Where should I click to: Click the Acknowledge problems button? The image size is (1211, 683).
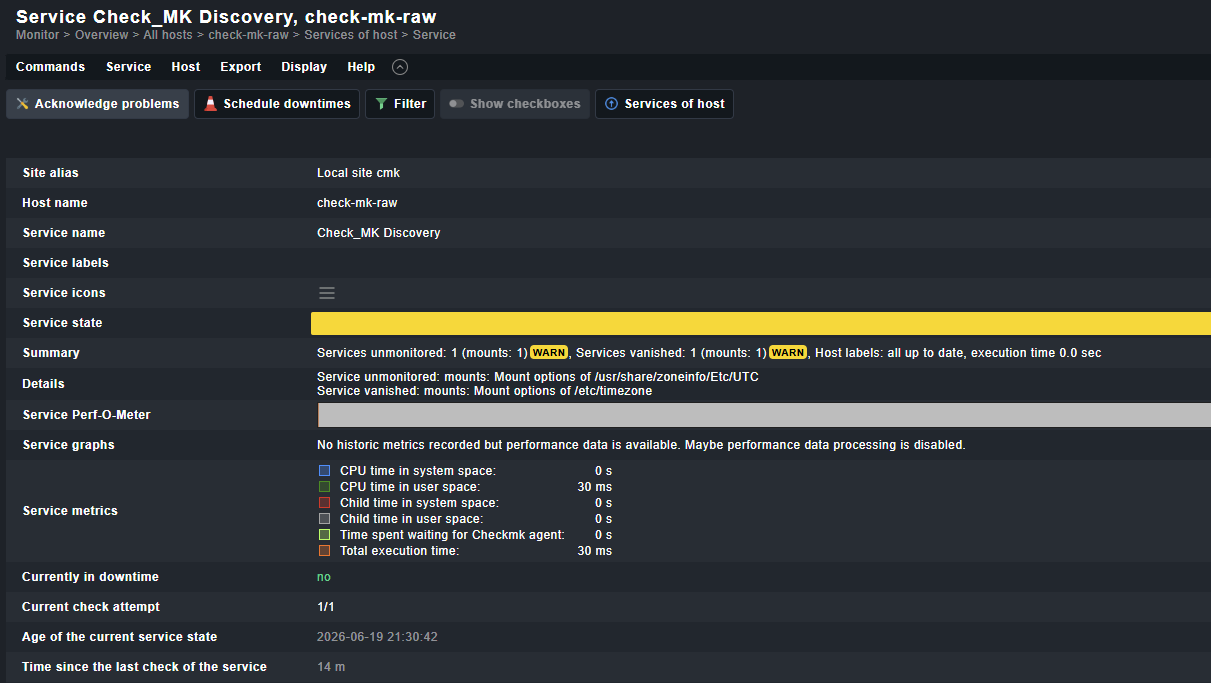[98, 104]
